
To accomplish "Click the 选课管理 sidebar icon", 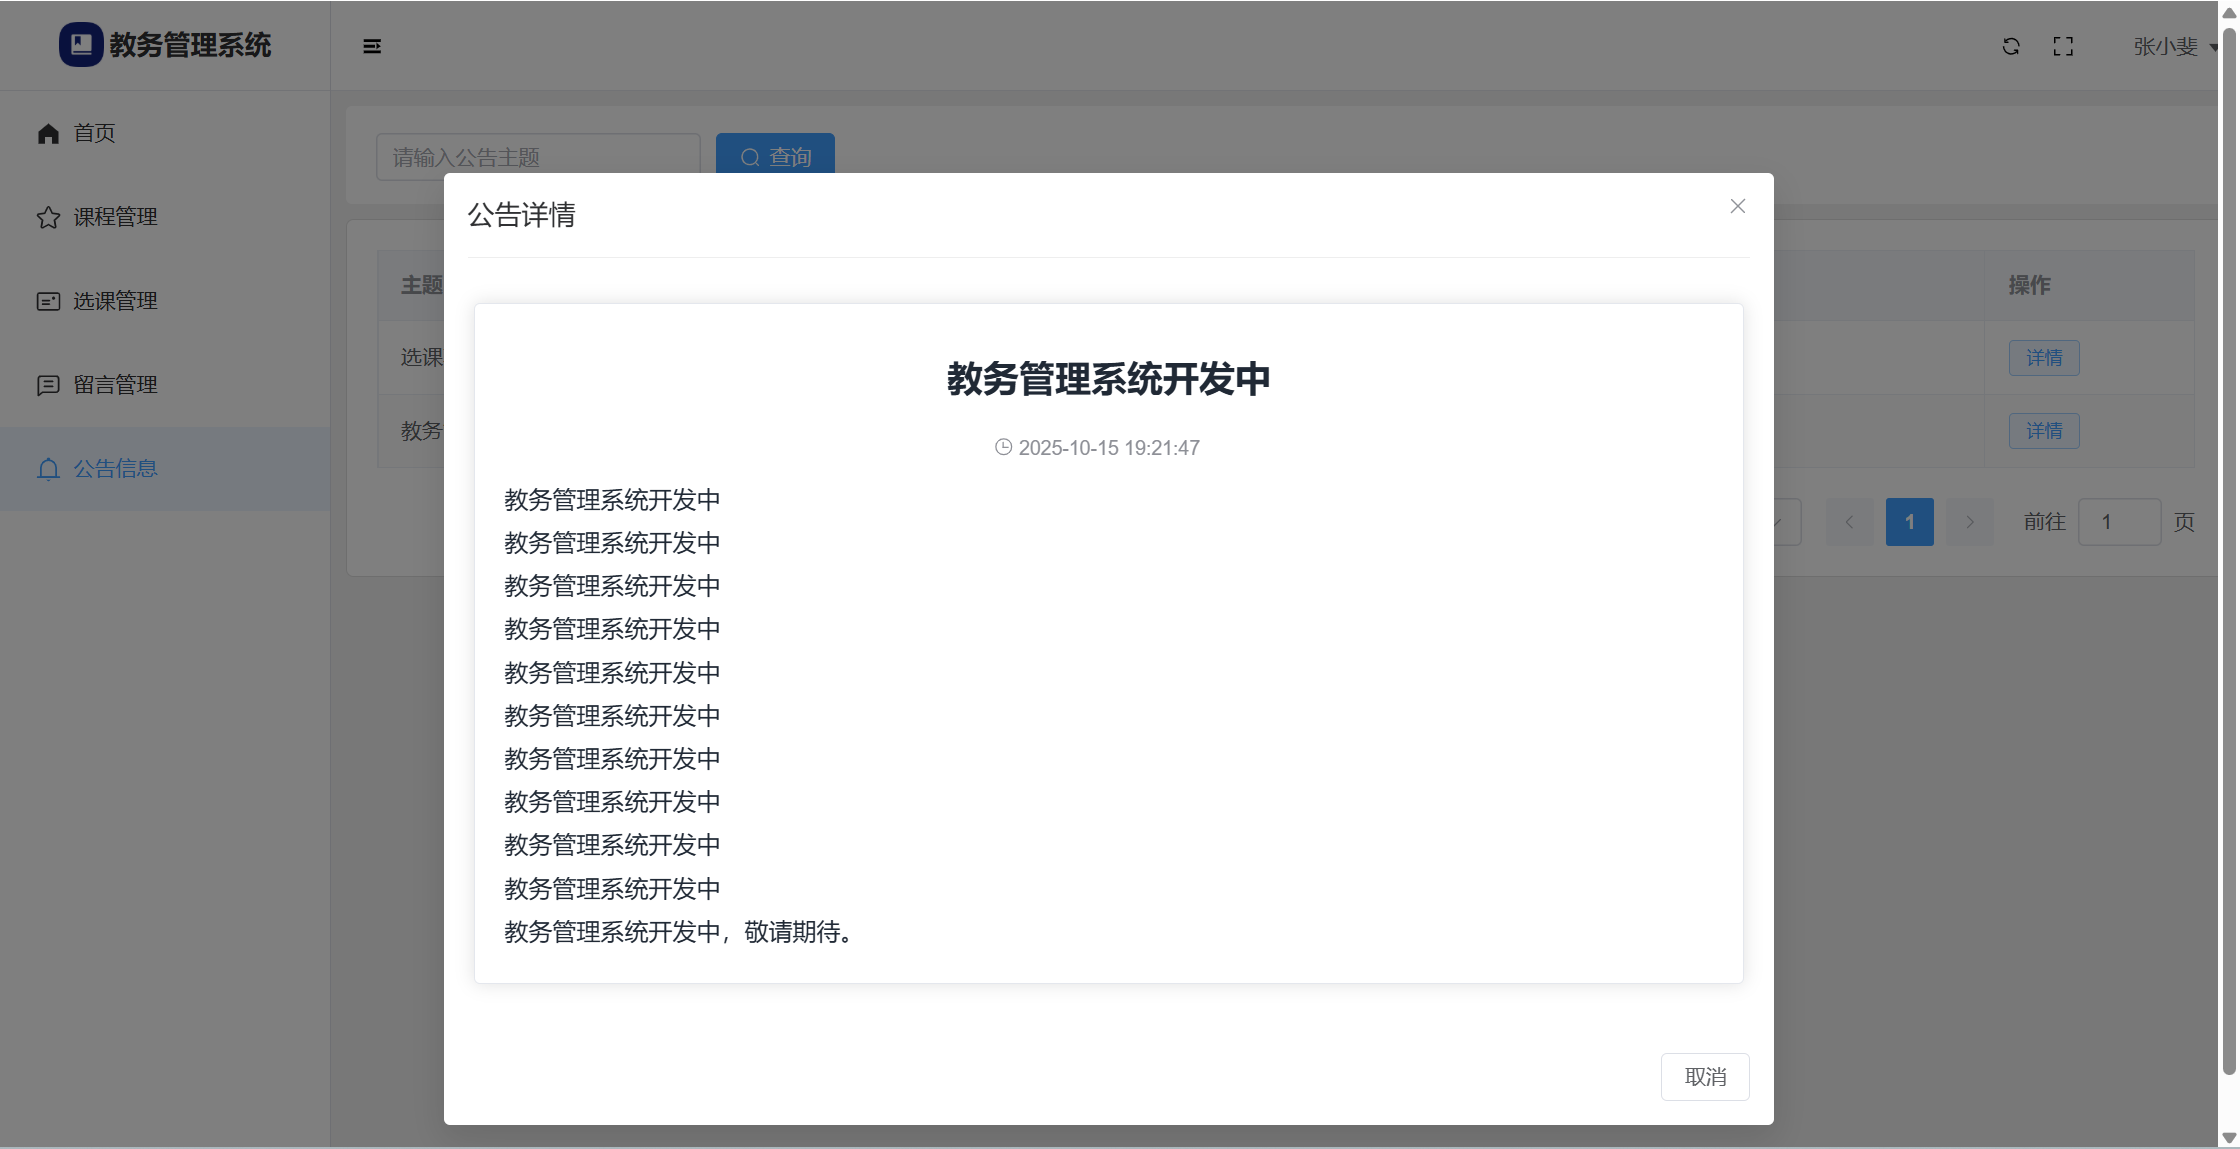I will click(x=48, y=301).
